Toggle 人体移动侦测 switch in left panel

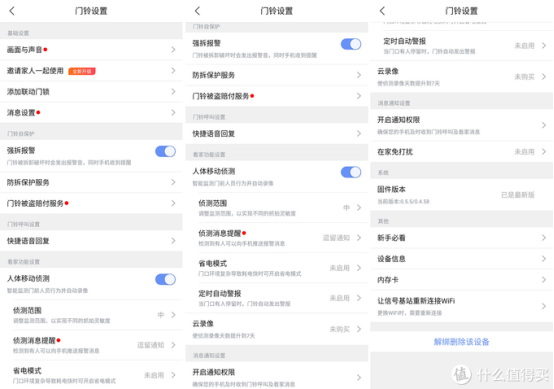click(165, 279)
